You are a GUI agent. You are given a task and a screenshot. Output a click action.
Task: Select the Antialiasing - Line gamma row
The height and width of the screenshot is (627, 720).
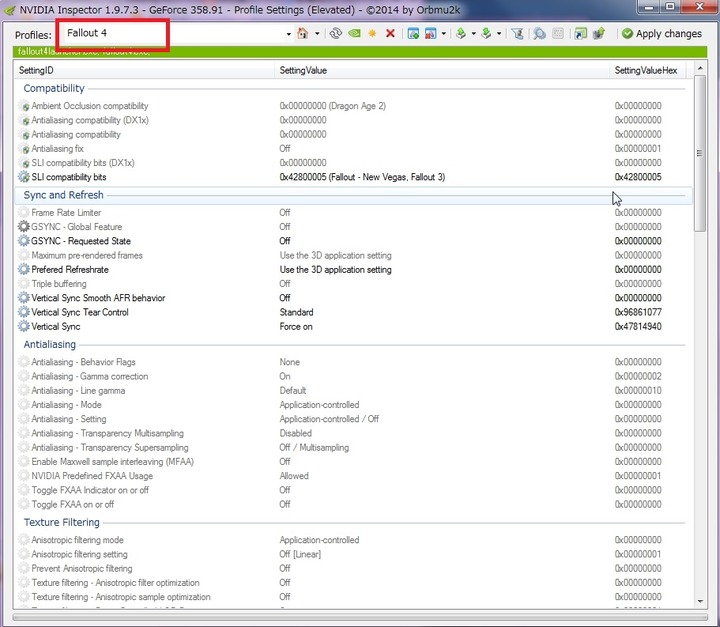coord(354,390)
